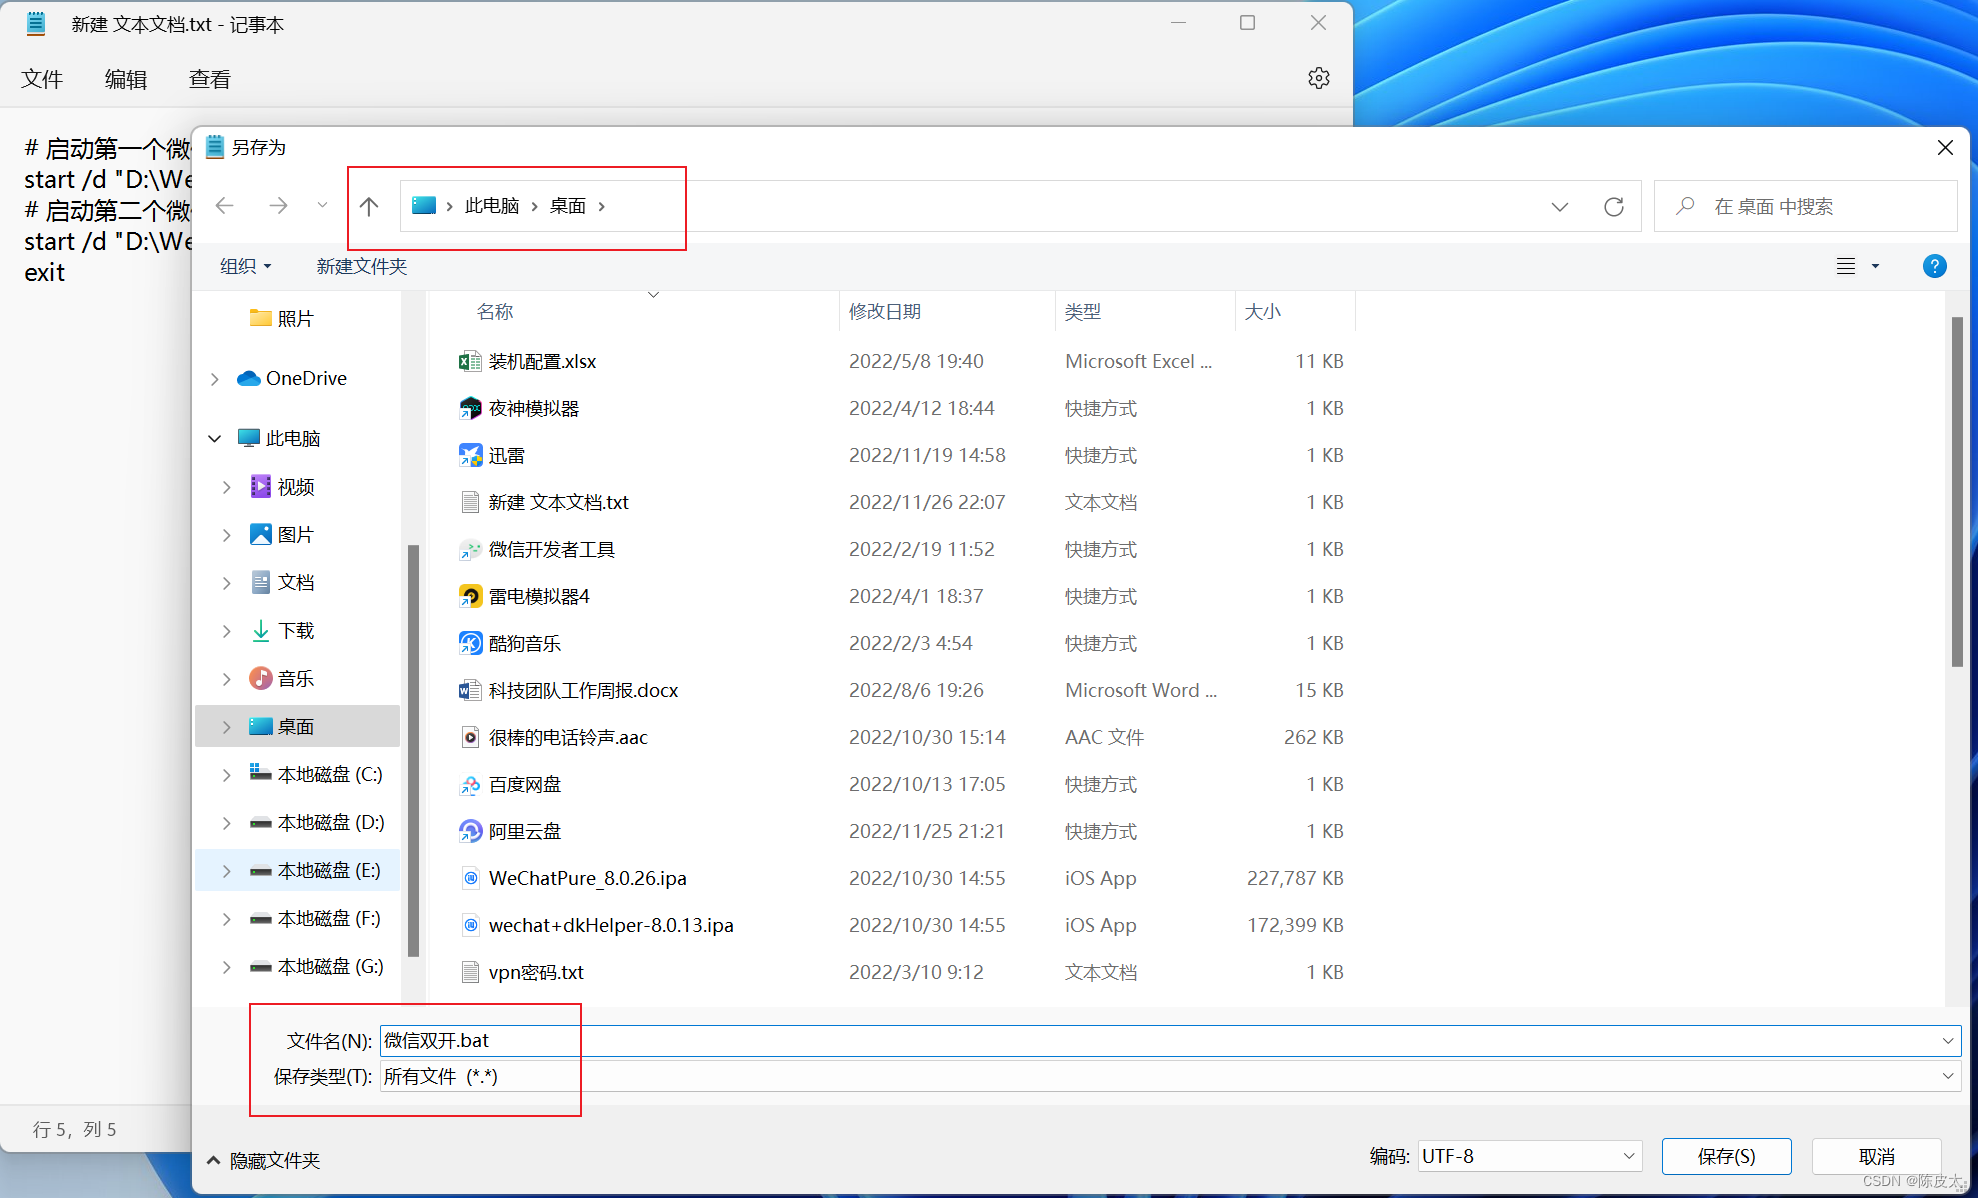Open the 保存类型 file type dropdown
The image size is (1978, 1198).
pyautogui.click(x=1168, y=1077)
